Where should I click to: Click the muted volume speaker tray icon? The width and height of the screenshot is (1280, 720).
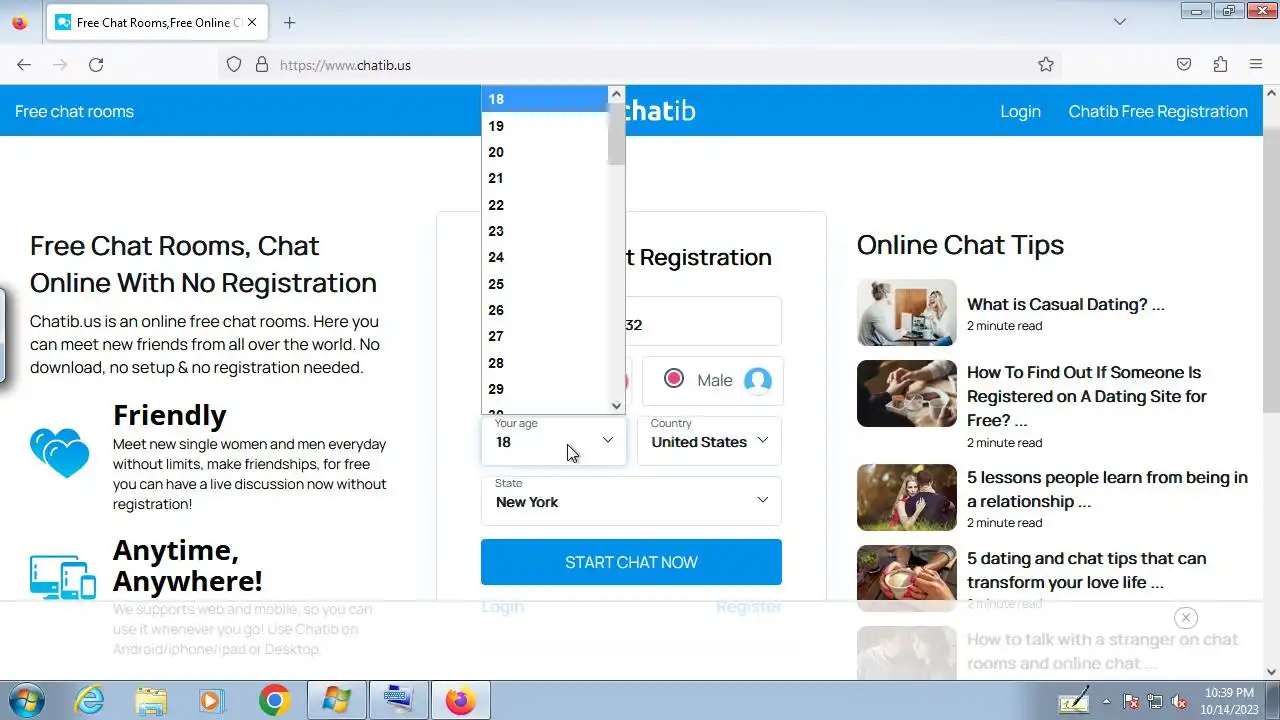click(x=1179, y=701)
